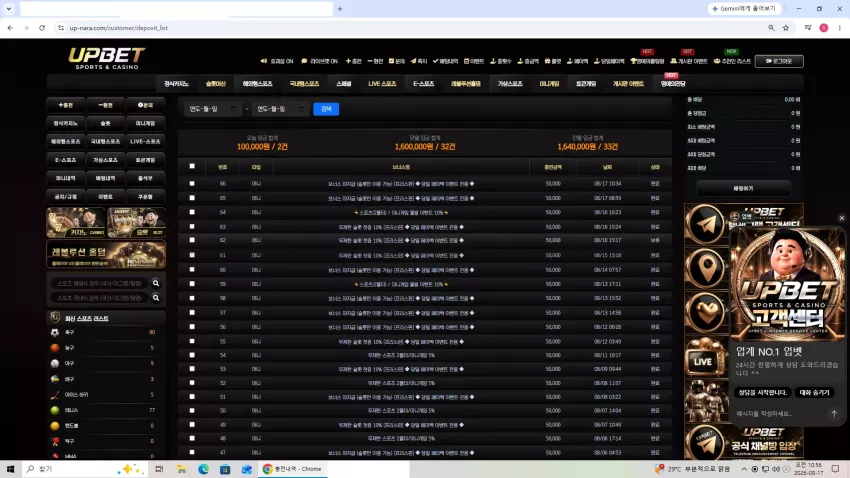
Task: Click the blue 검색 search button
Action: pos(326,109)
